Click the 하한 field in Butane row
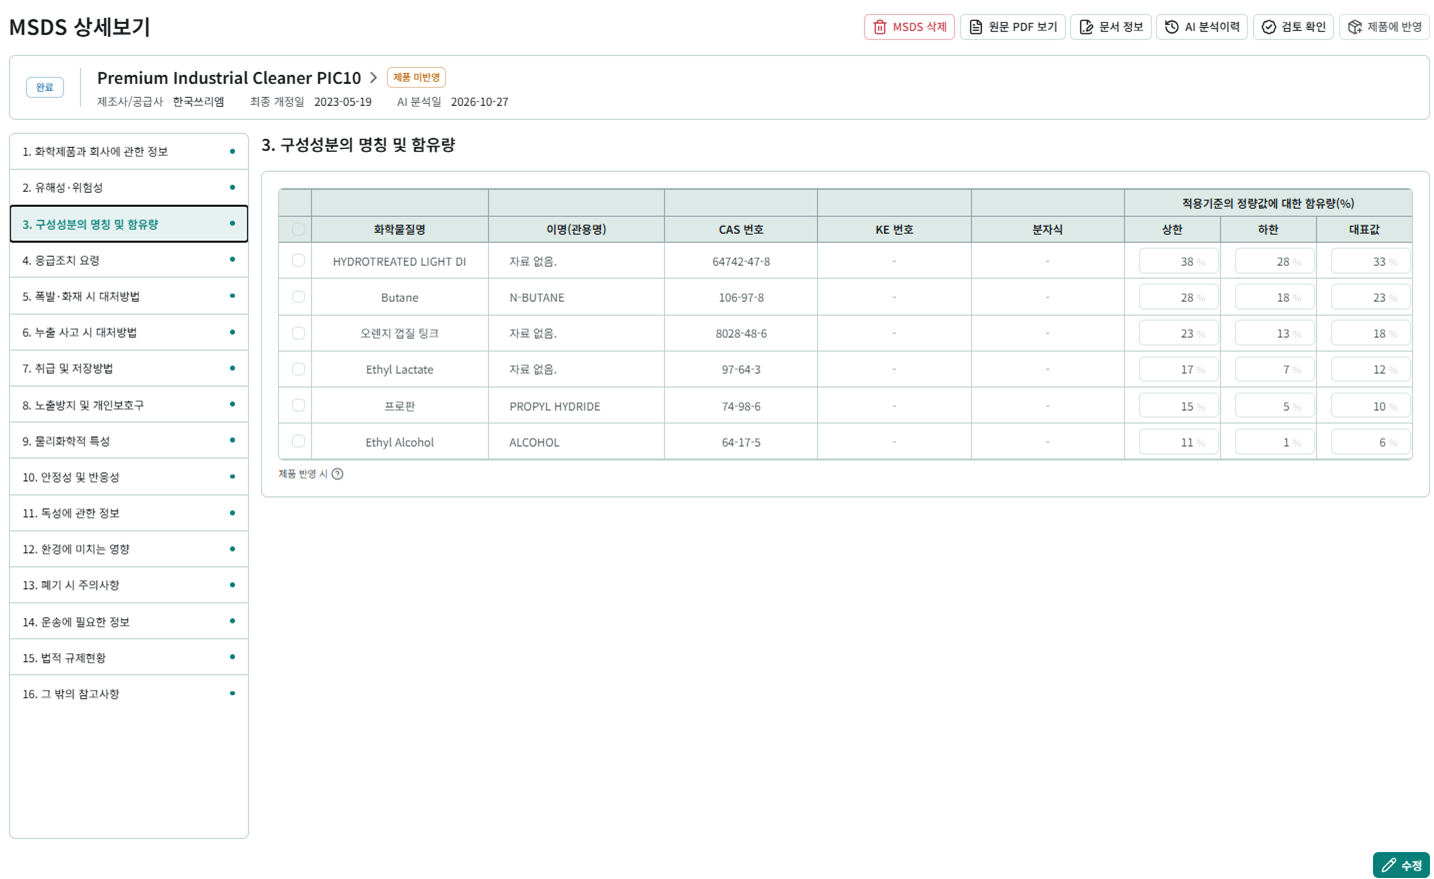The width and height of the screenshot is (1434, 879). coord(1274,297)
